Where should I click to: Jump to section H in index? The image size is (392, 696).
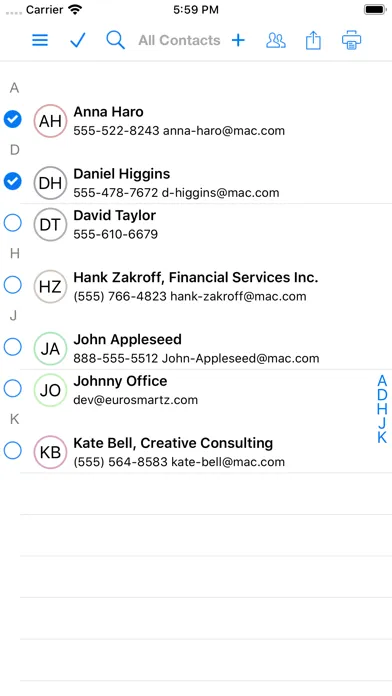click(x=382, y=409)
